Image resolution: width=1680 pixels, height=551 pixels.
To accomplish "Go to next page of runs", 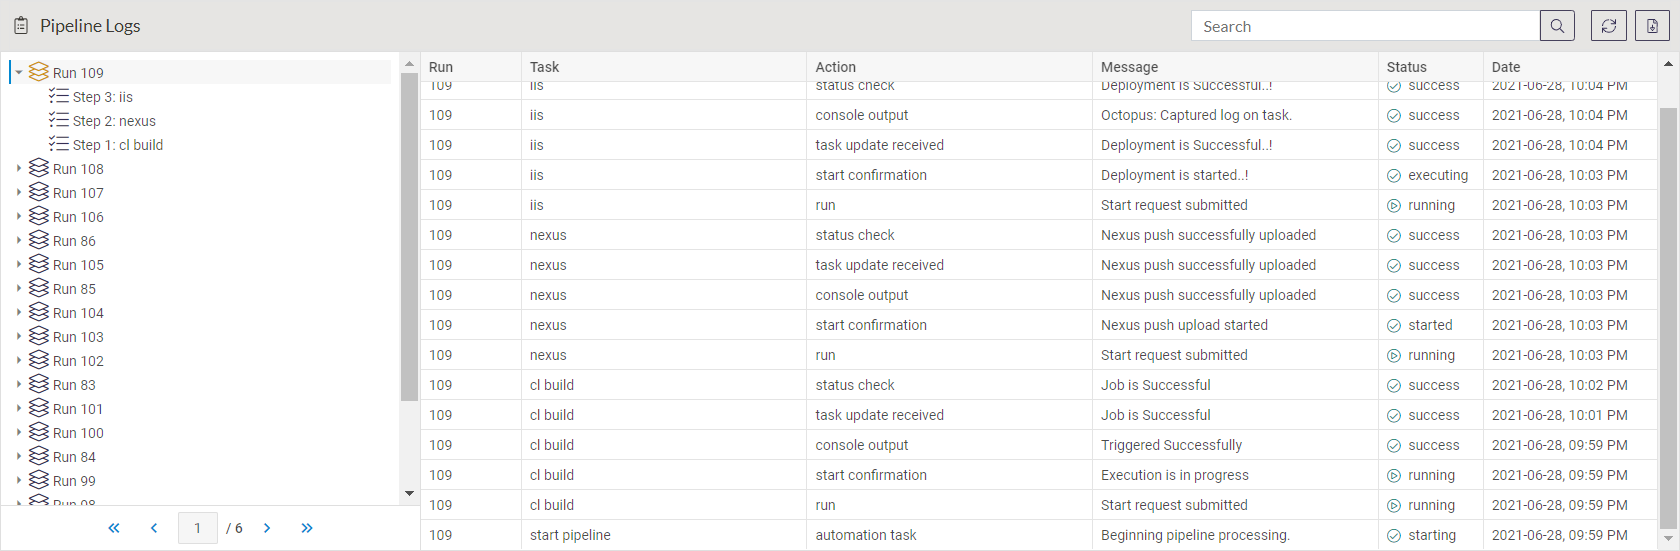I will point(267,528).
